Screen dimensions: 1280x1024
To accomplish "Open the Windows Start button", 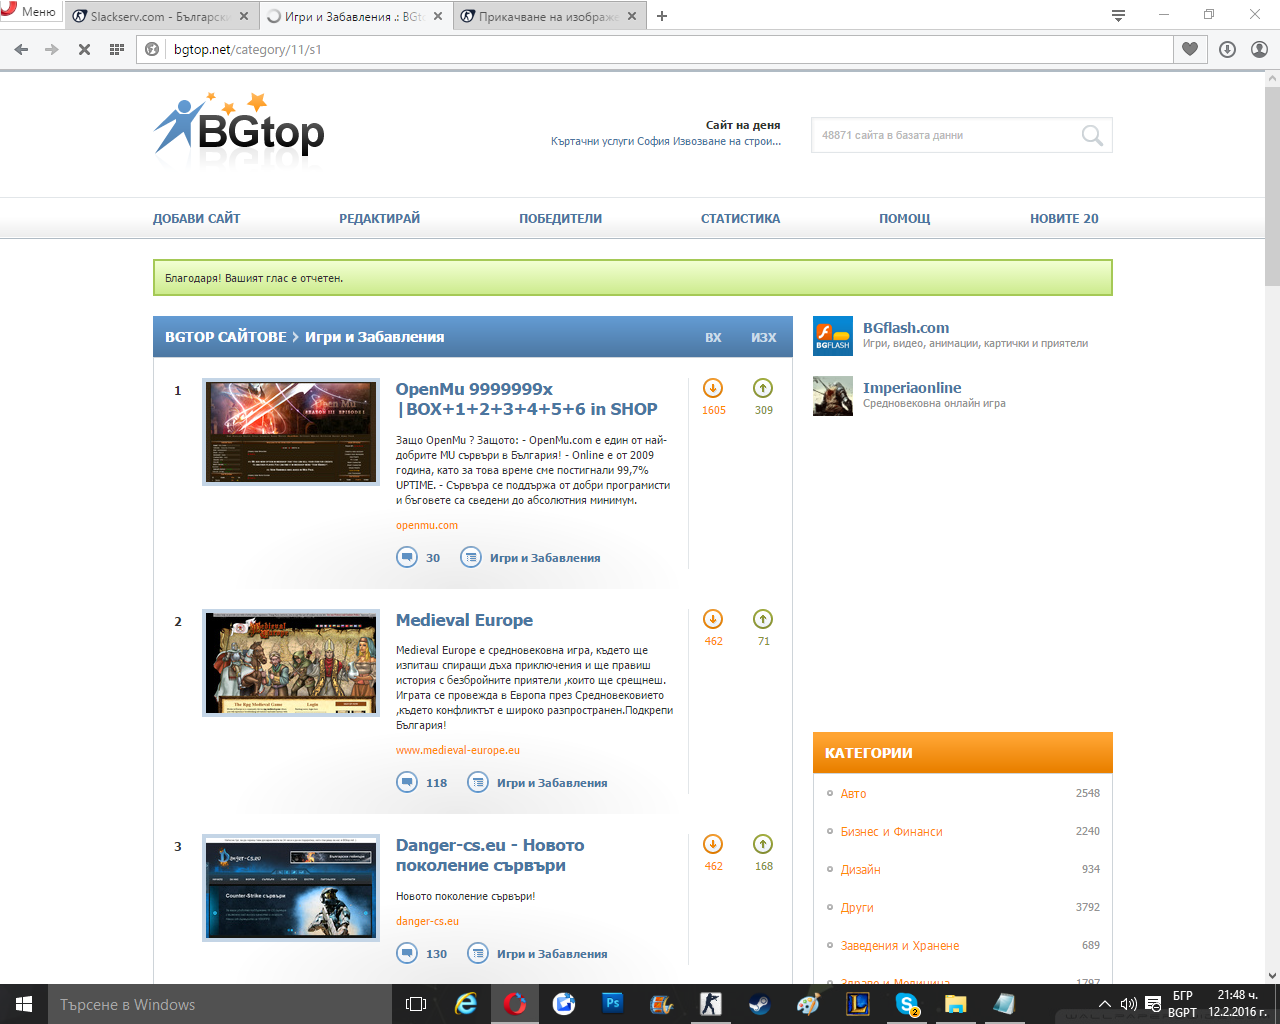I will [24, 1004].
